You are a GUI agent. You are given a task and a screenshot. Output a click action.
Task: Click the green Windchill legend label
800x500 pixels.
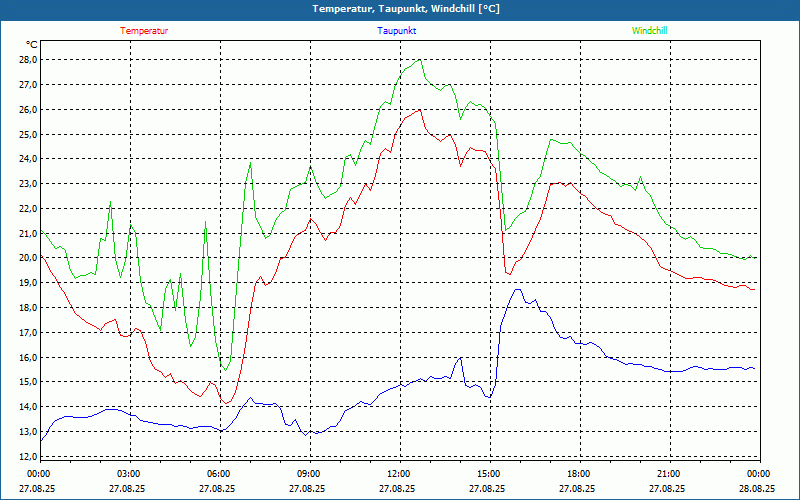pyautogui.click(x=649, y=31)
